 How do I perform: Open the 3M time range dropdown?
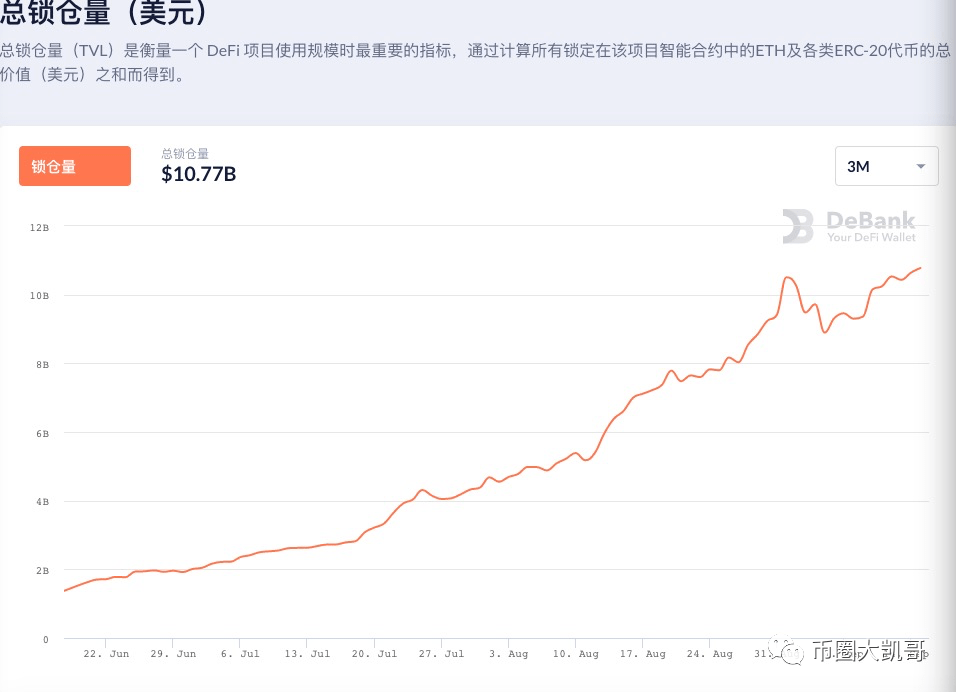click(x=886, y=166)
